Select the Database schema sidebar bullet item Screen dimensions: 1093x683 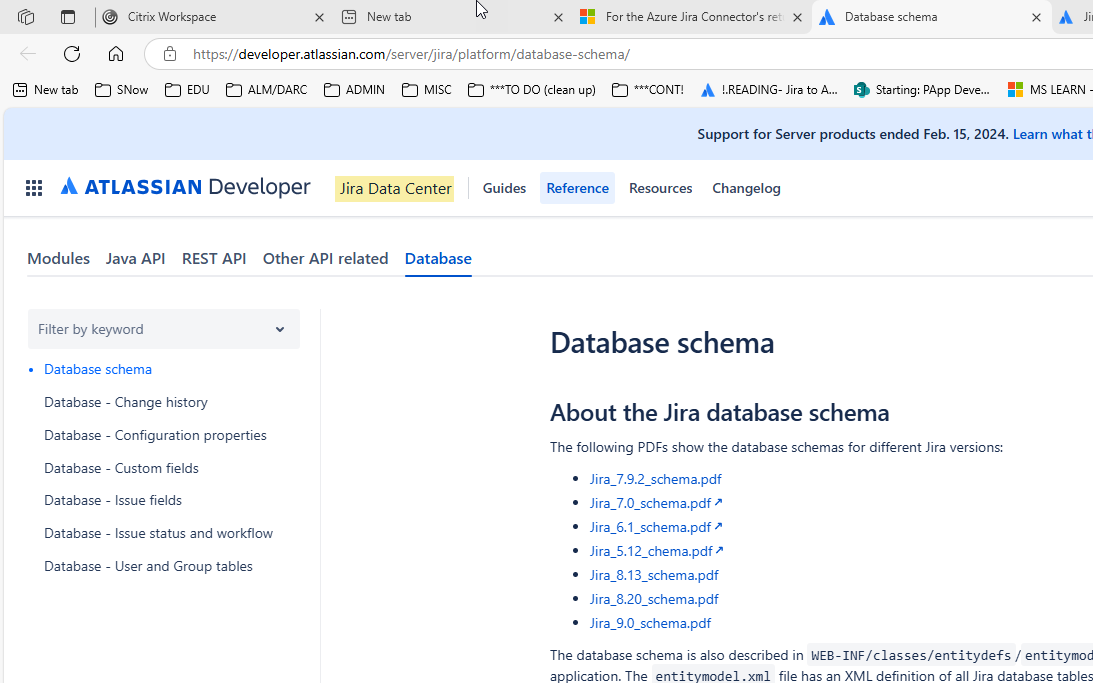point(97,369)
